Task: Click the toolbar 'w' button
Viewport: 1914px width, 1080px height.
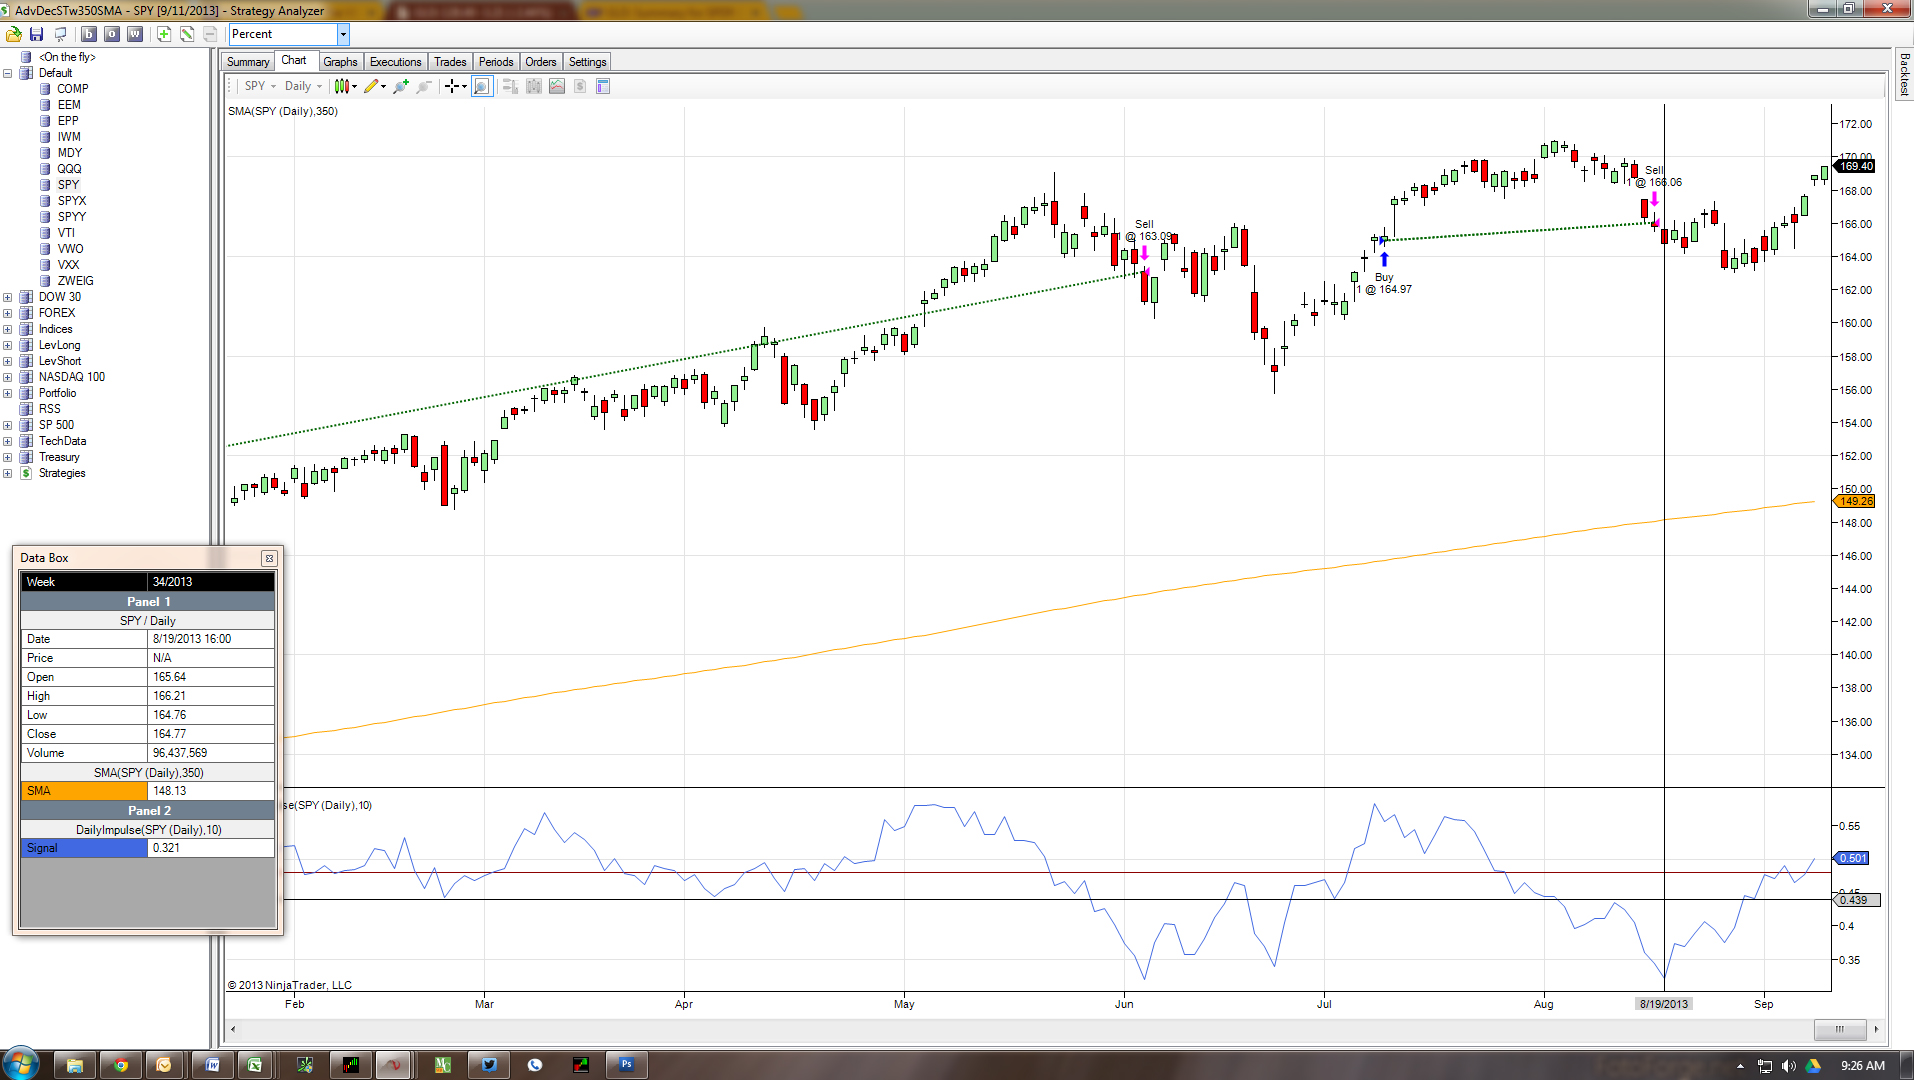Action: point(134,34)
